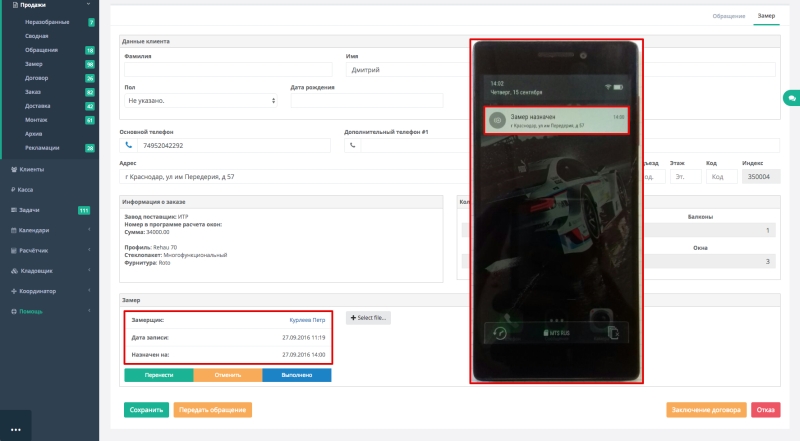Click the orange Отменить button
The height and width of the screenshot is (441, 800).
(x=228, y=375)
